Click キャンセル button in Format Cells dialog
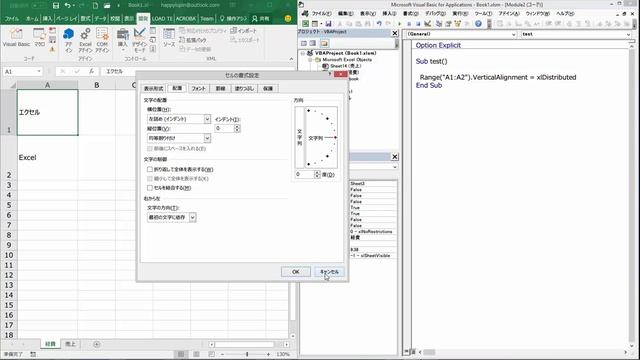This screenshot has height=360, width=640. tap(329, 272)
